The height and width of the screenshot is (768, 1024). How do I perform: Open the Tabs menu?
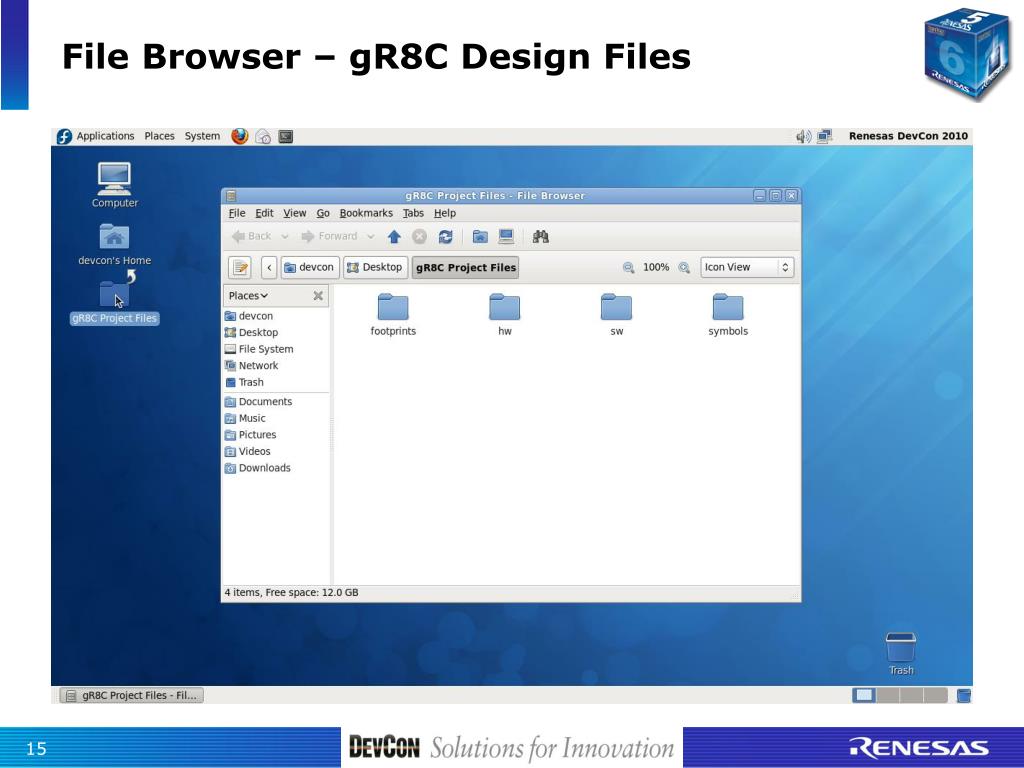413,214
